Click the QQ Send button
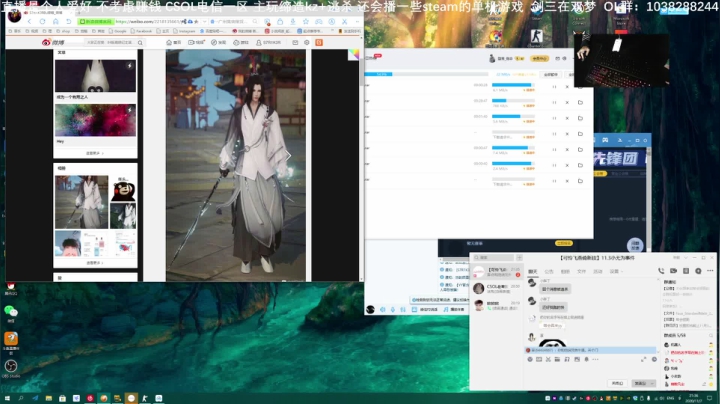Viewport: 720px width, 404px height. (640, 383)
